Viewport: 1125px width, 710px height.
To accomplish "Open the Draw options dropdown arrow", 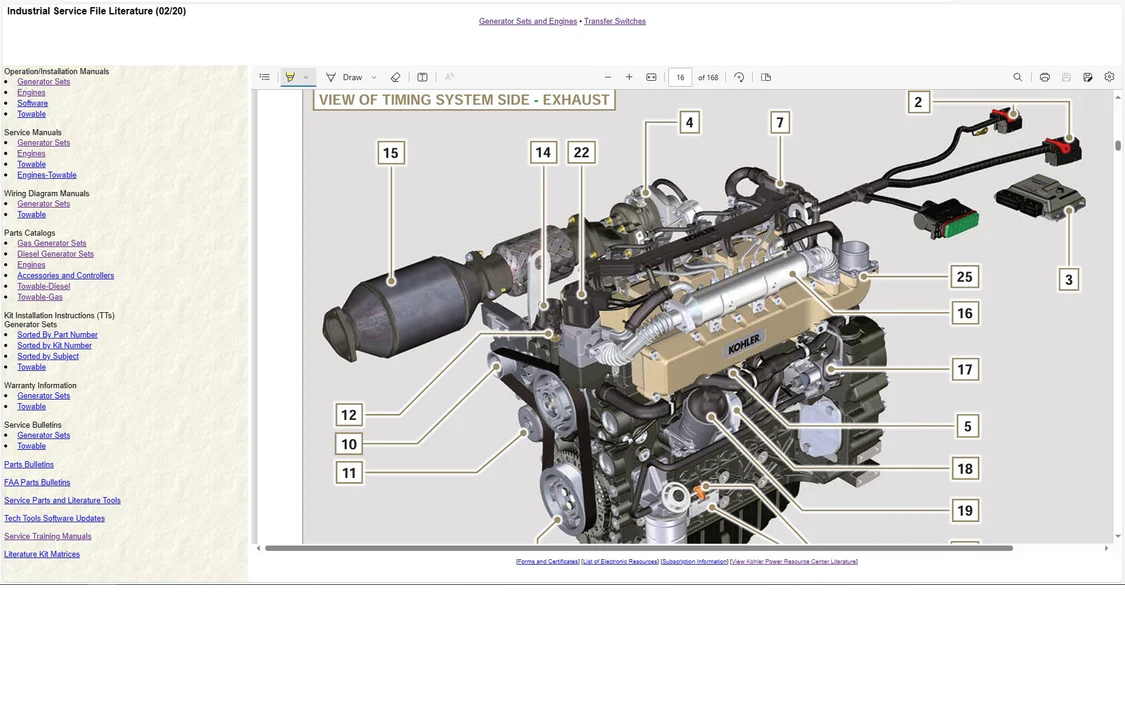I will coord(374,77).
